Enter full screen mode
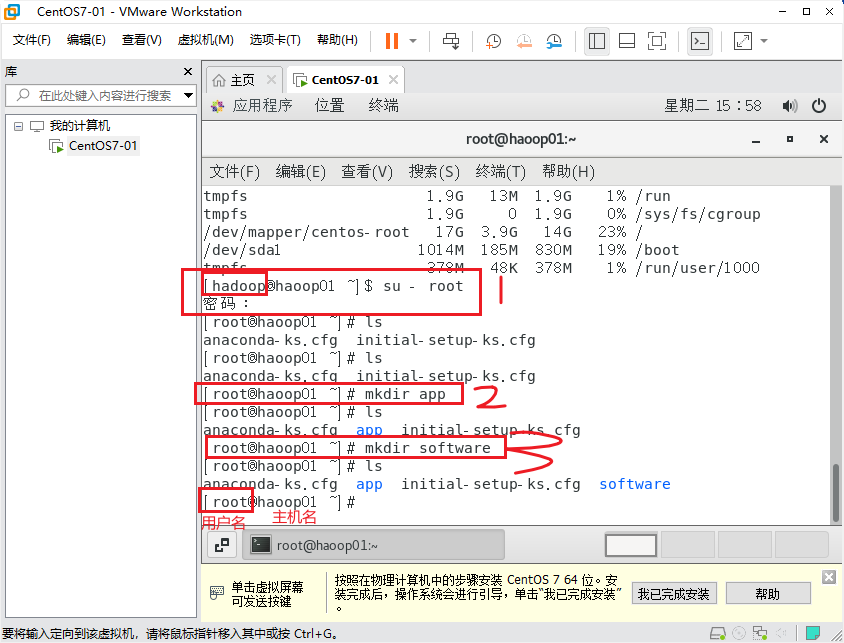The height and width of the screenshot is (643, 844). pos(657,41)
